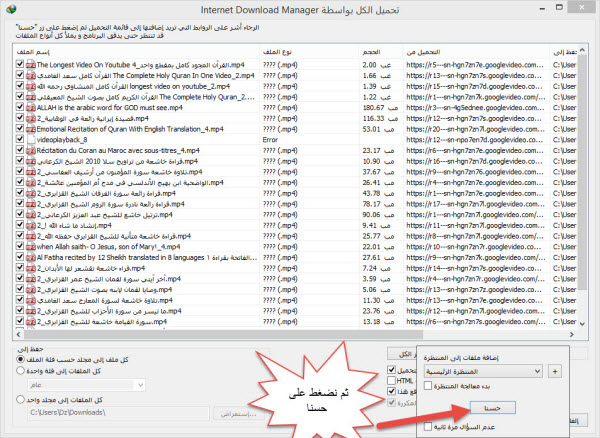Open the 'عام' category dropdown
This screenshot has width=600, height=438.
click(86, 385)
